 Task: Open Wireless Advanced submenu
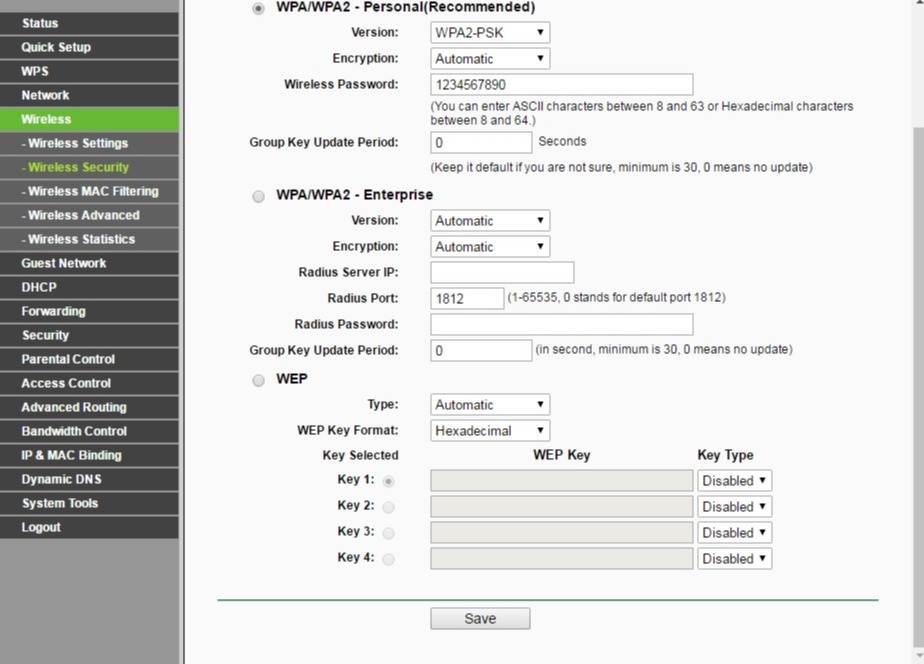tap(89, 216)
